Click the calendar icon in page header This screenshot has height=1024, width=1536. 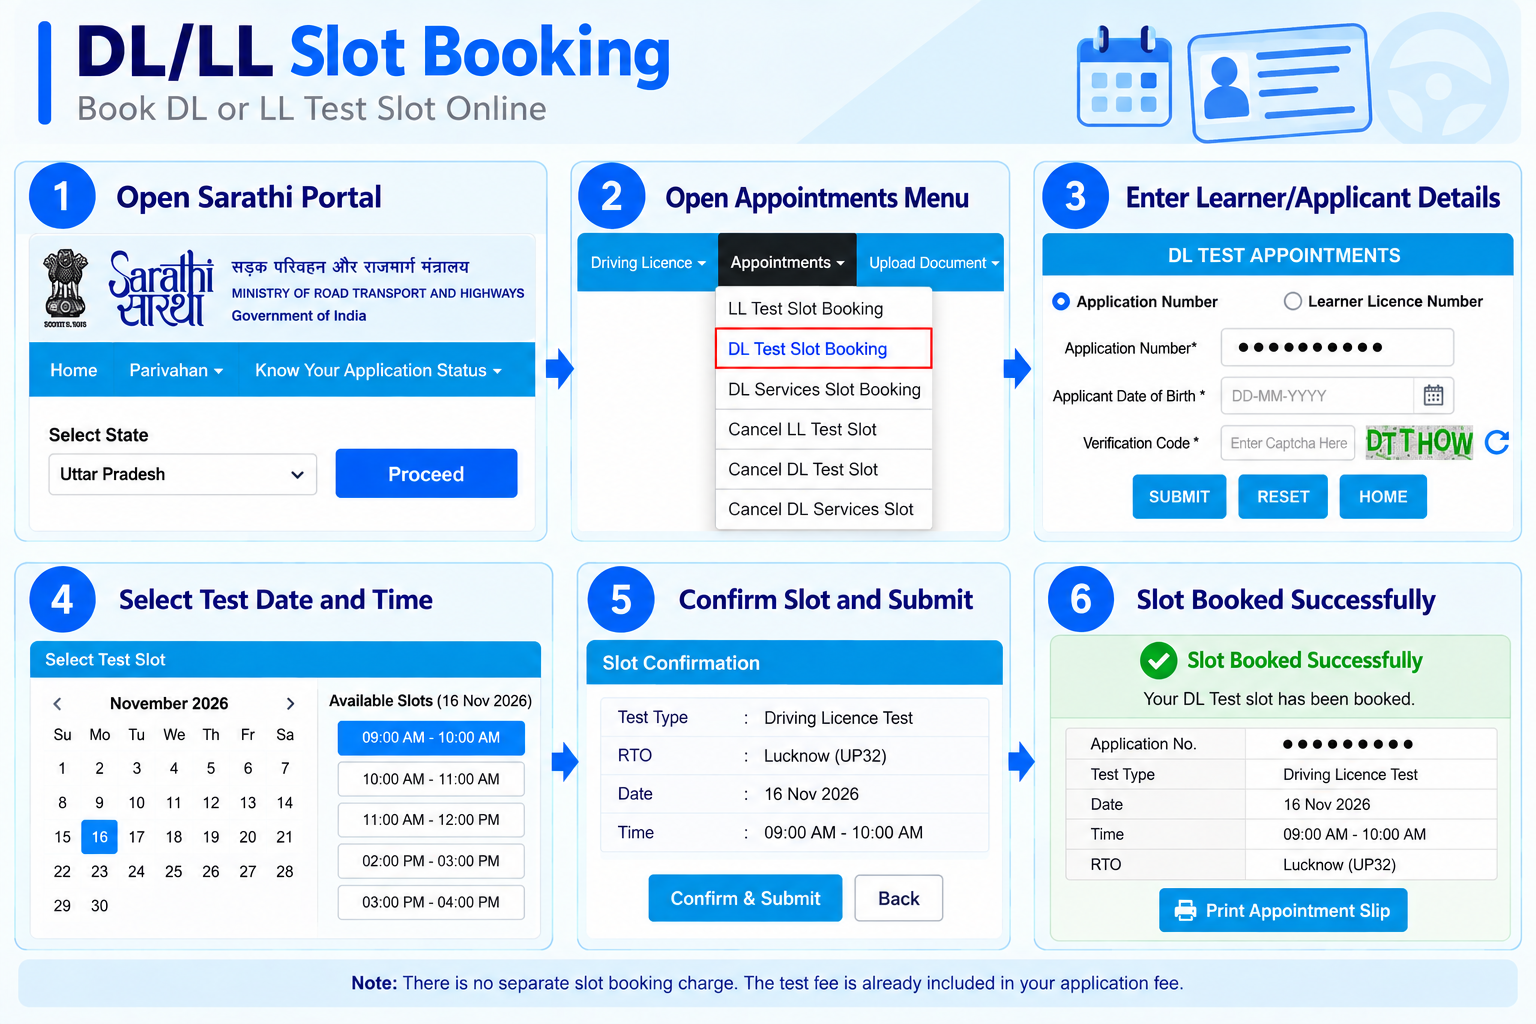[x=1124, y=77]
